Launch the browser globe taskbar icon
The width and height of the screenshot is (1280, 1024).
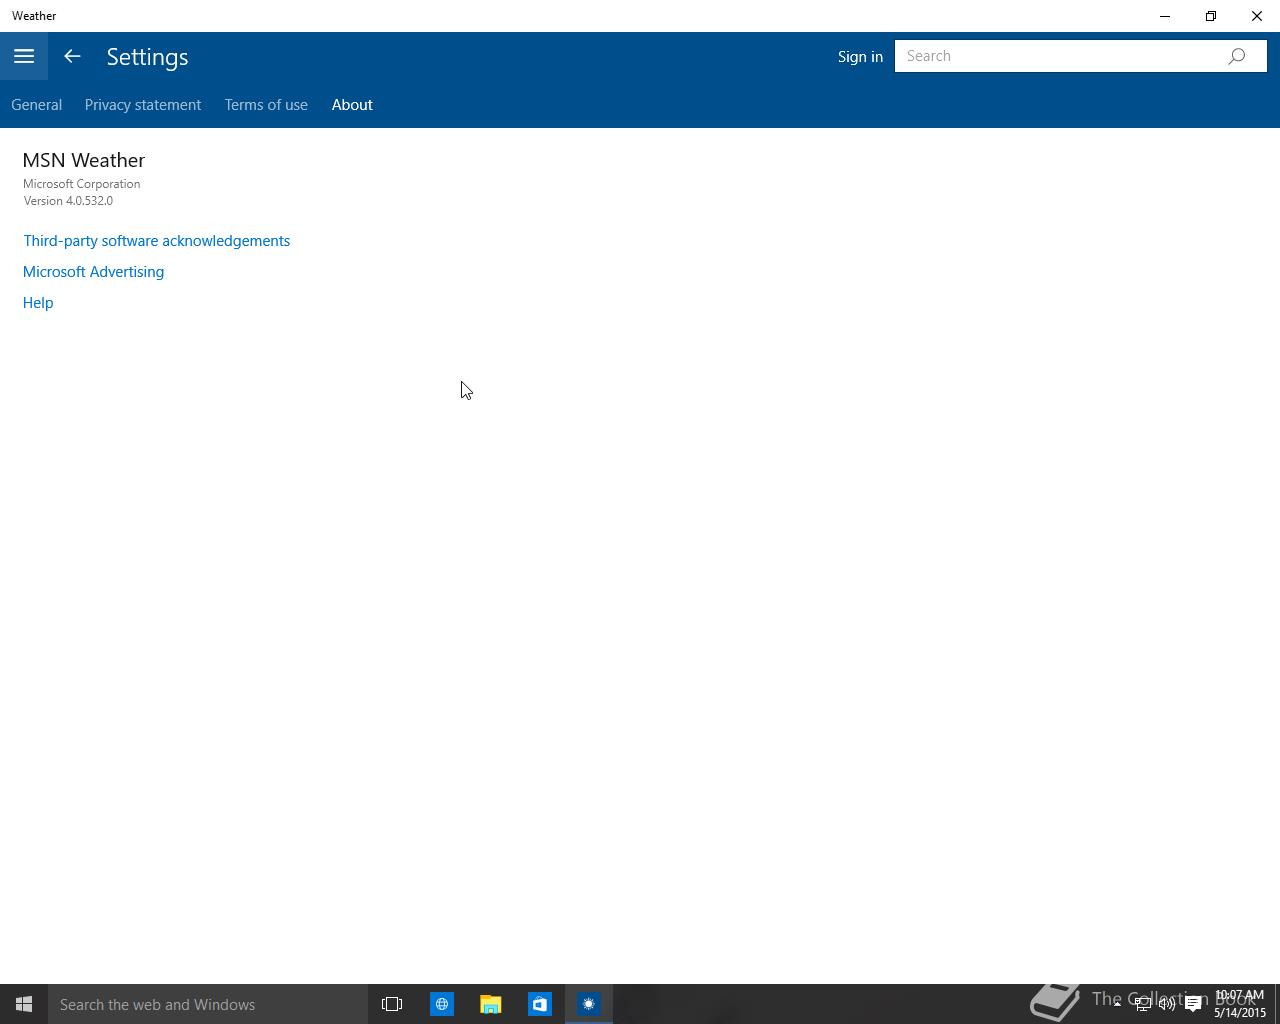tap(441, 1004)
